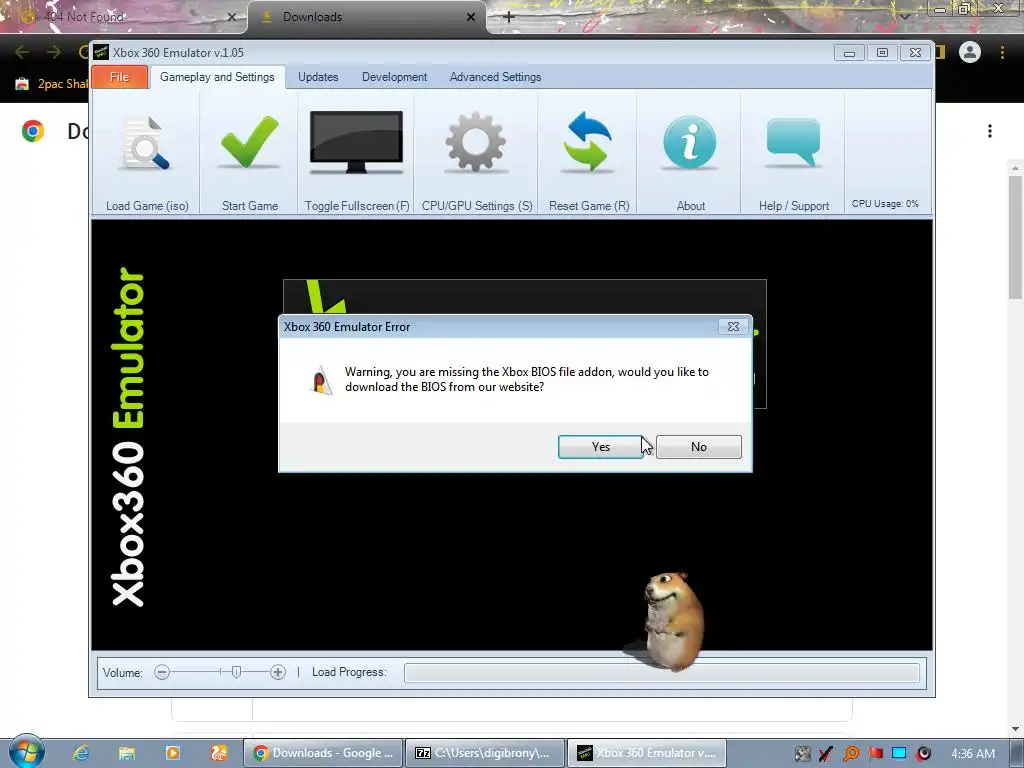Open the Chrome profile avatar icon
The width and height of the screenshot is (1024, 768).
(970, 52)
